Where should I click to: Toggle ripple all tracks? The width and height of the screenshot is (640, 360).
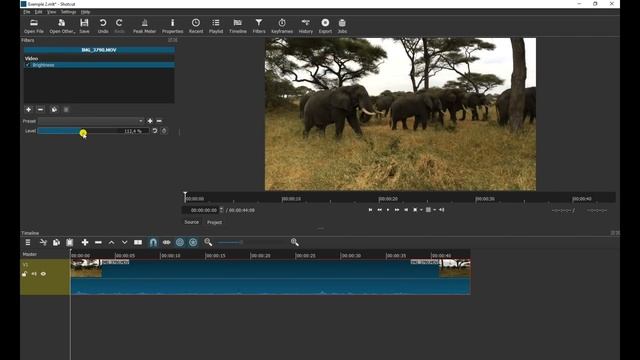193,242
